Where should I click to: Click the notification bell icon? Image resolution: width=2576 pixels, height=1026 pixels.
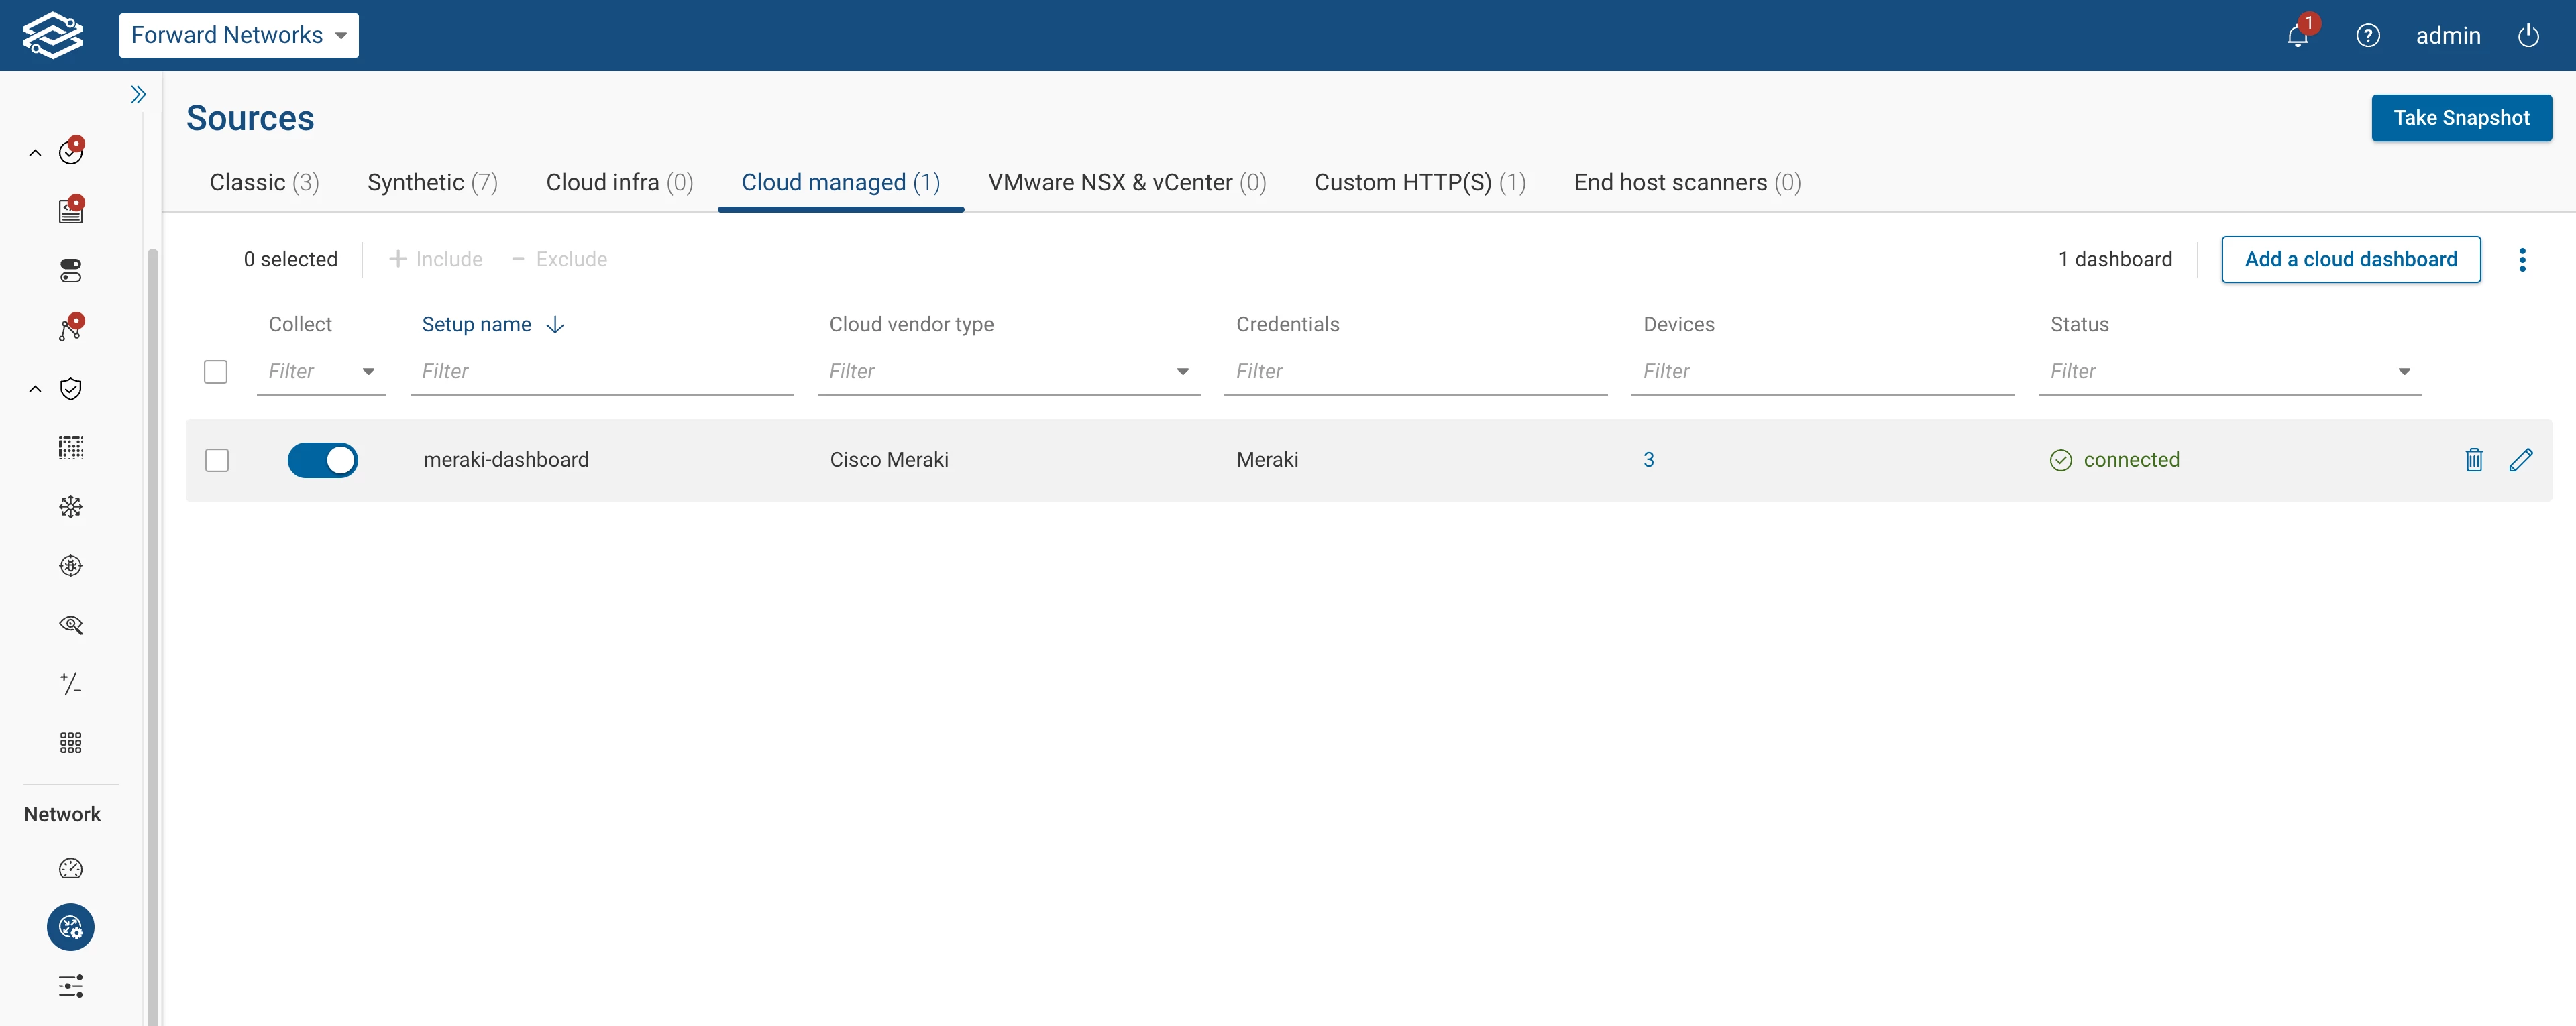pos(2297,36)
